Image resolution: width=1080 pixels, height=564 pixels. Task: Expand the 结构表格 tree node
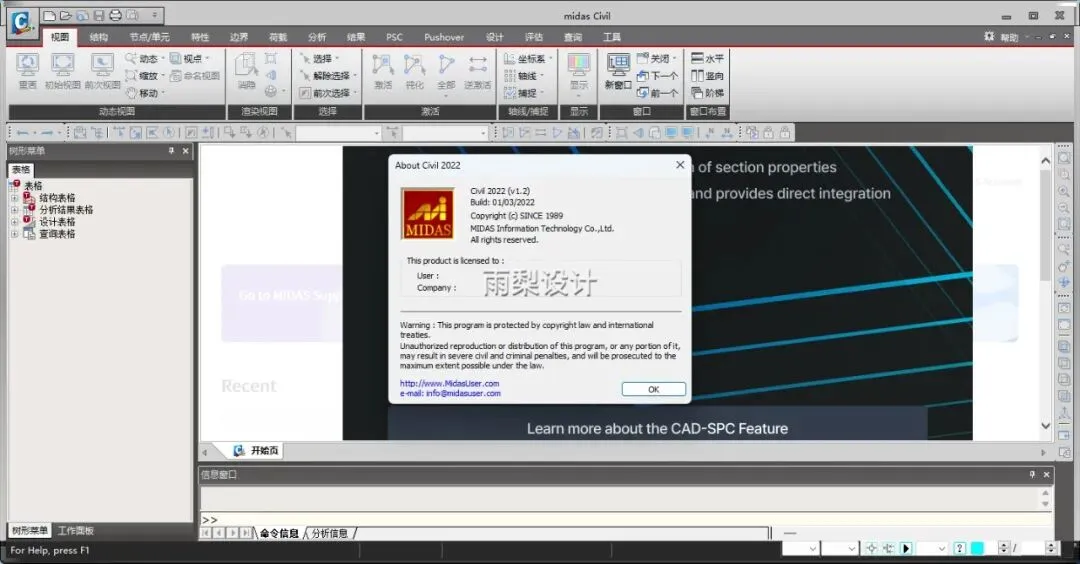pos(14,198)
